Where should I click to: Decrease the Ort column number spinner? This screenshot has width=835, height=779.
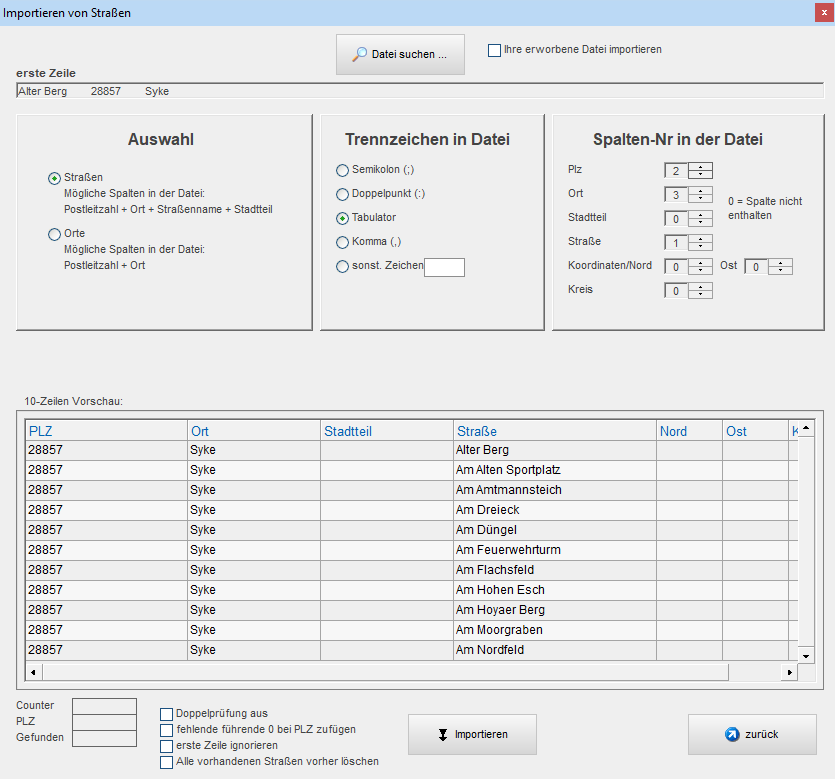(701, 199)
